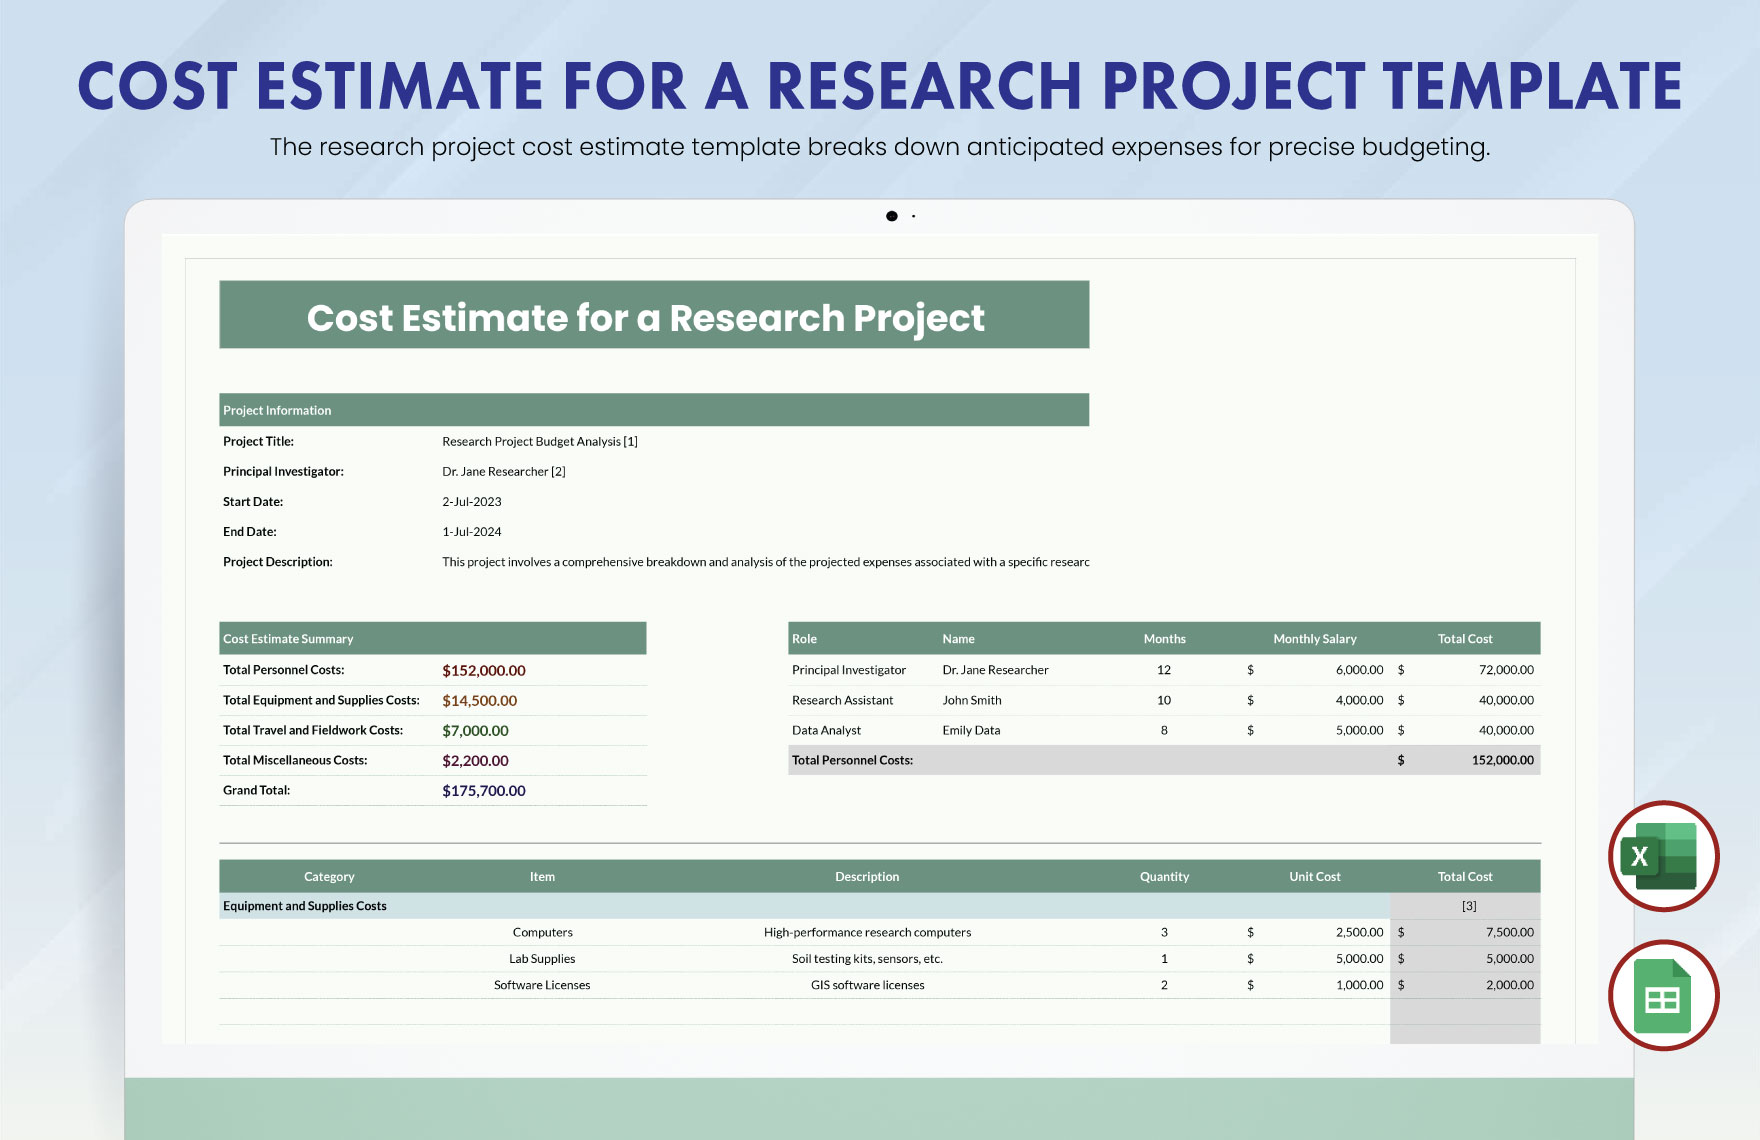Select the 'John Smith' name cell
Screen dimensions: 1760x1140
(972, 700)
